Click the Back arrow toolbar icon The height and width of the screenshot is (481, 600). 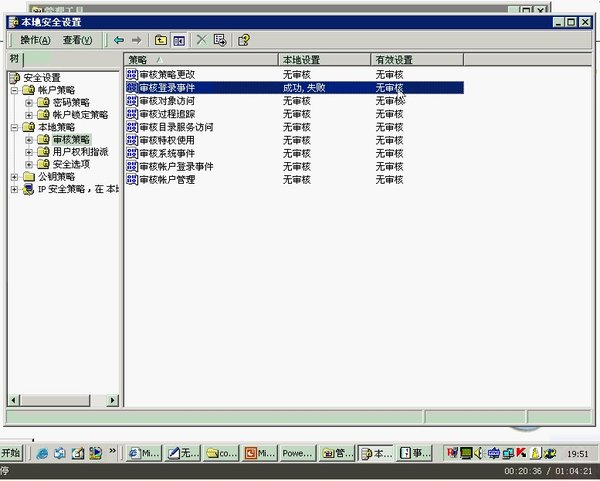119,40
